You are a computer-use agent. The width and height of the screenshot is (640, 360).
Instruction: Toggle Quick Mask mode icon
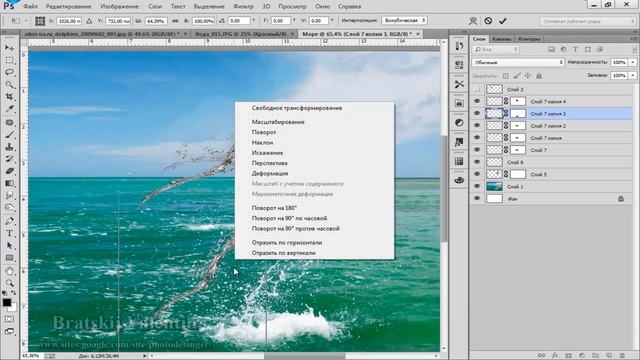[9, 320]
